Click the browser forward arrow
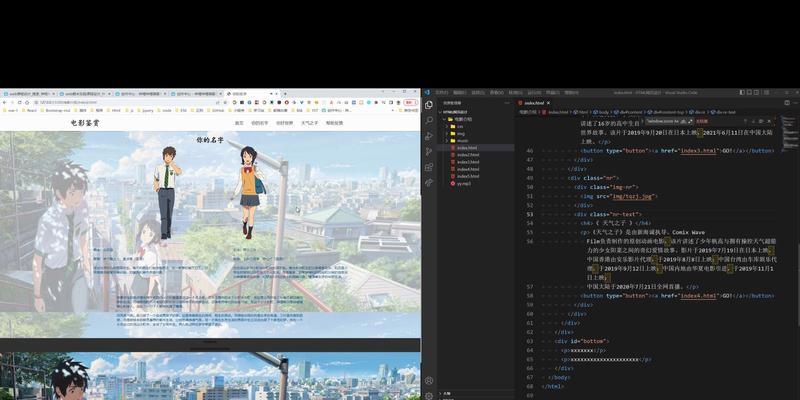Screen dimensions: 800x400 [12, 103]
